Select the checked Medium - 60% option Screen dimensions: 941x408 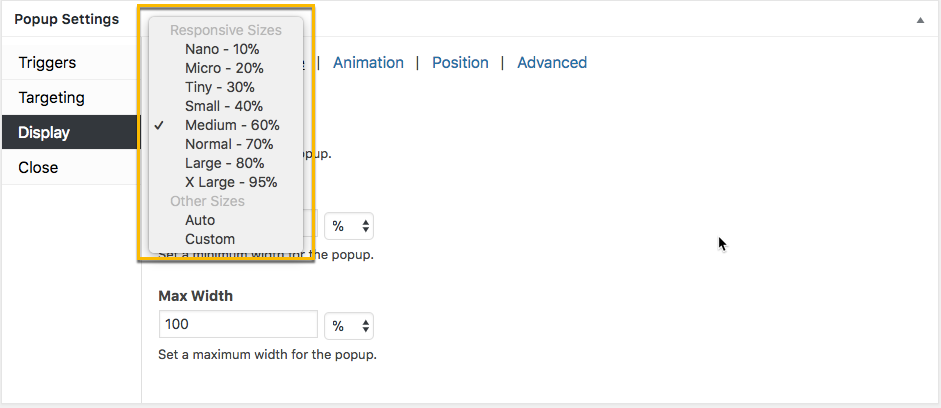232,125
